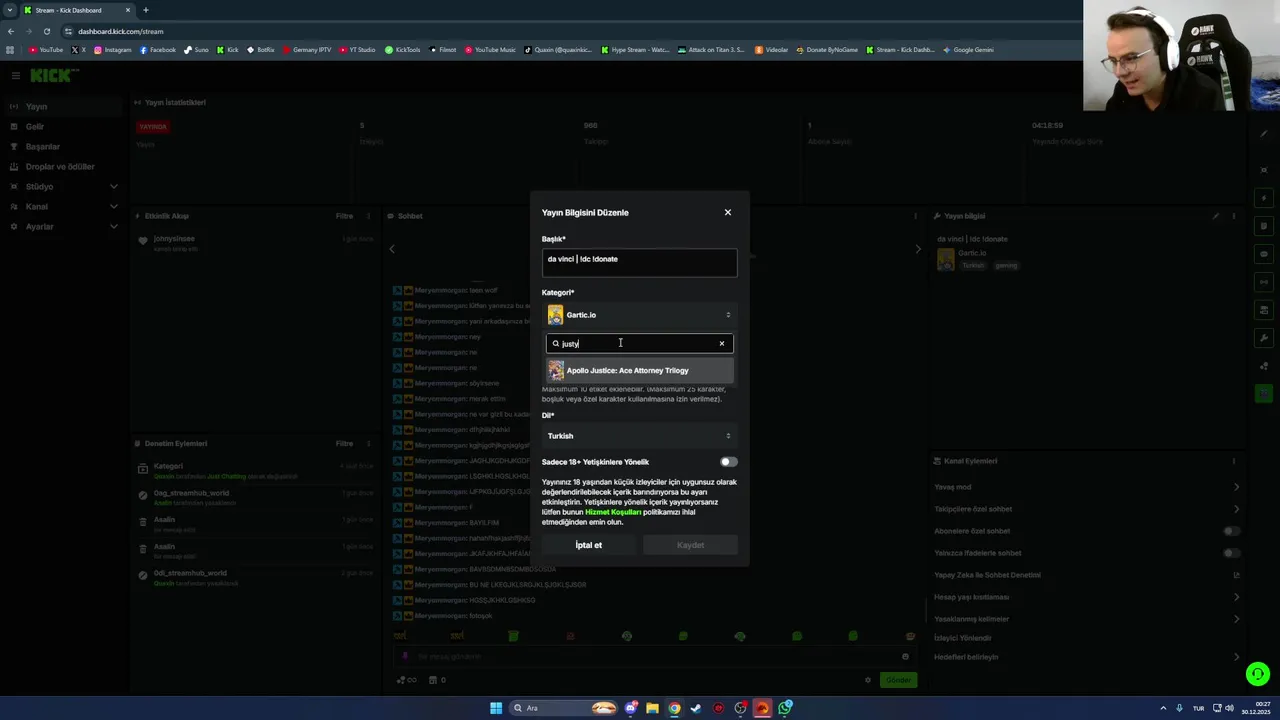
Task: Open WhatsApp from the taskbar
Action: [x=786, y=708]
